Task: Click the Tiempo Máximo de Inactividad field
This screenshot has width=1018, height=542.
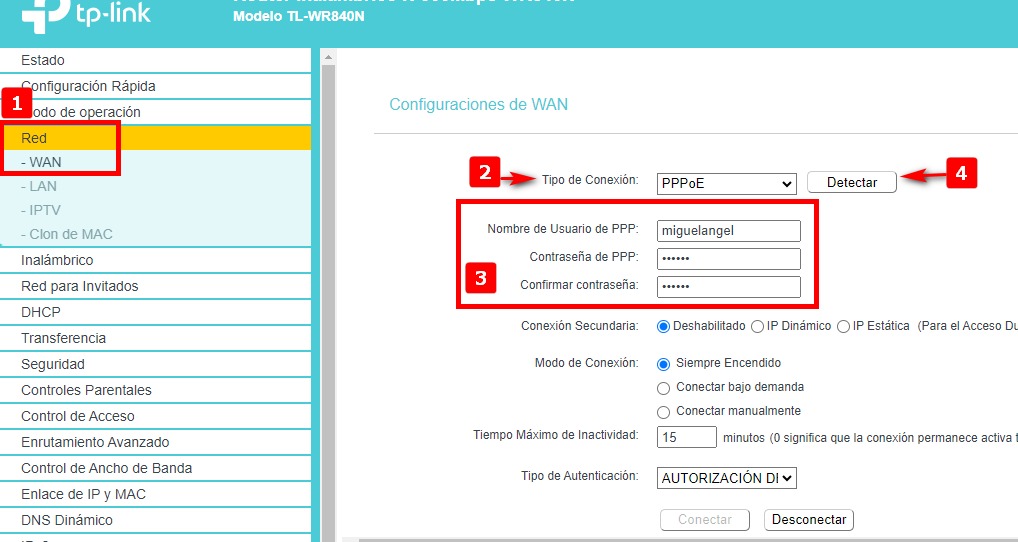Action: pos(687,437)
